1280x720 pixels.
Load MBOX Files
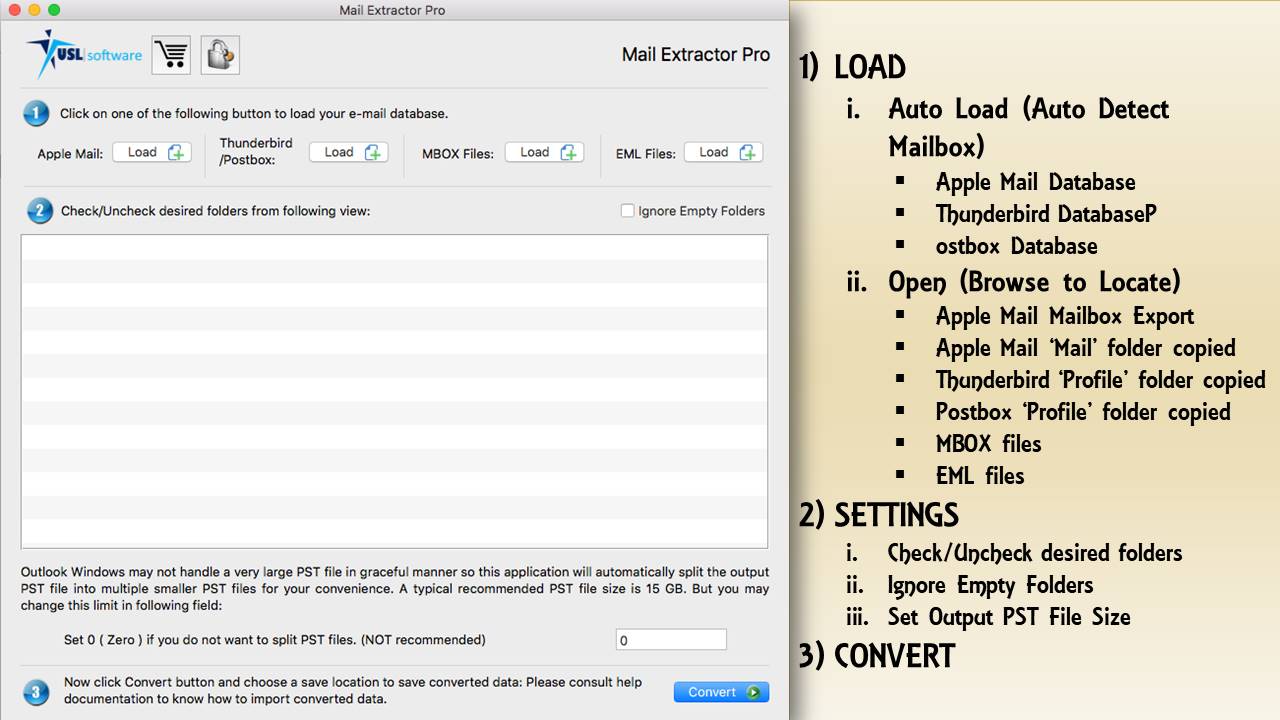[545, 152]
